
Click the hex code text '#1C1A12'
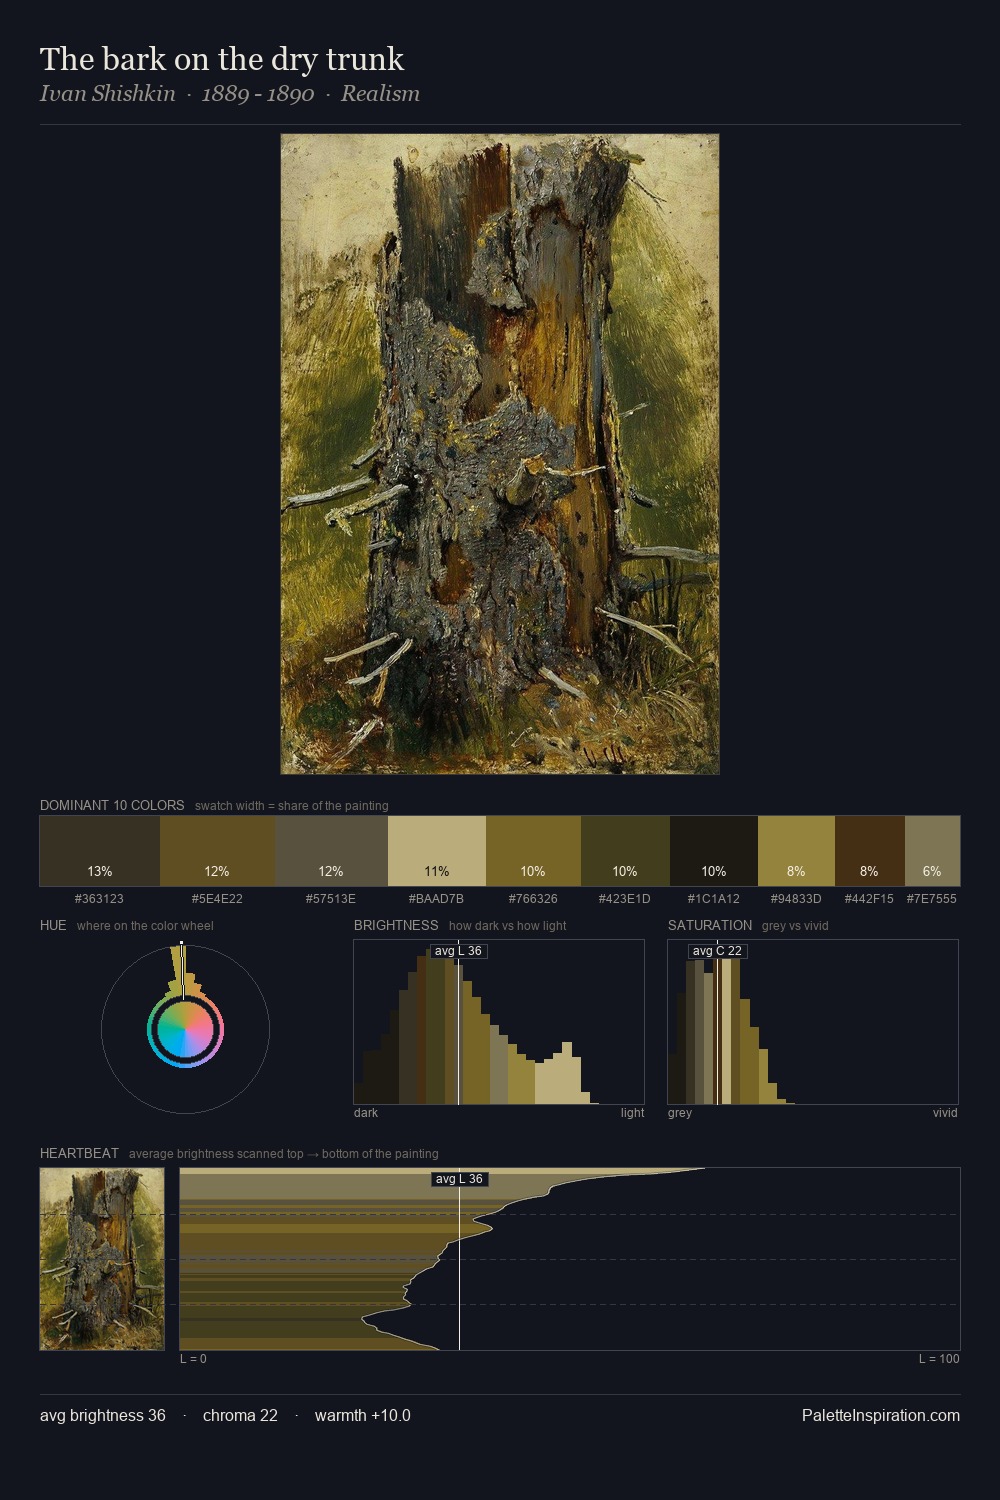(x=714, y=899)
